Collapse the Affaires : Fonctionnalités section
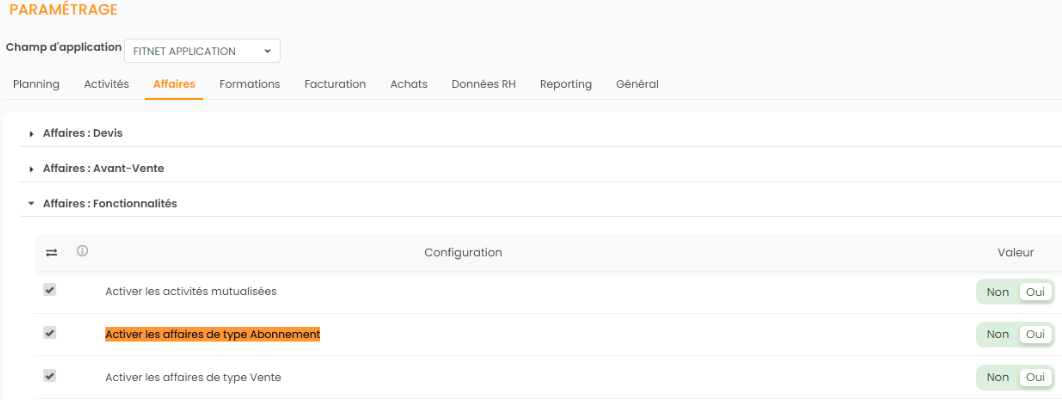Viewport: 1062px width, 402px height. (109, 203)
